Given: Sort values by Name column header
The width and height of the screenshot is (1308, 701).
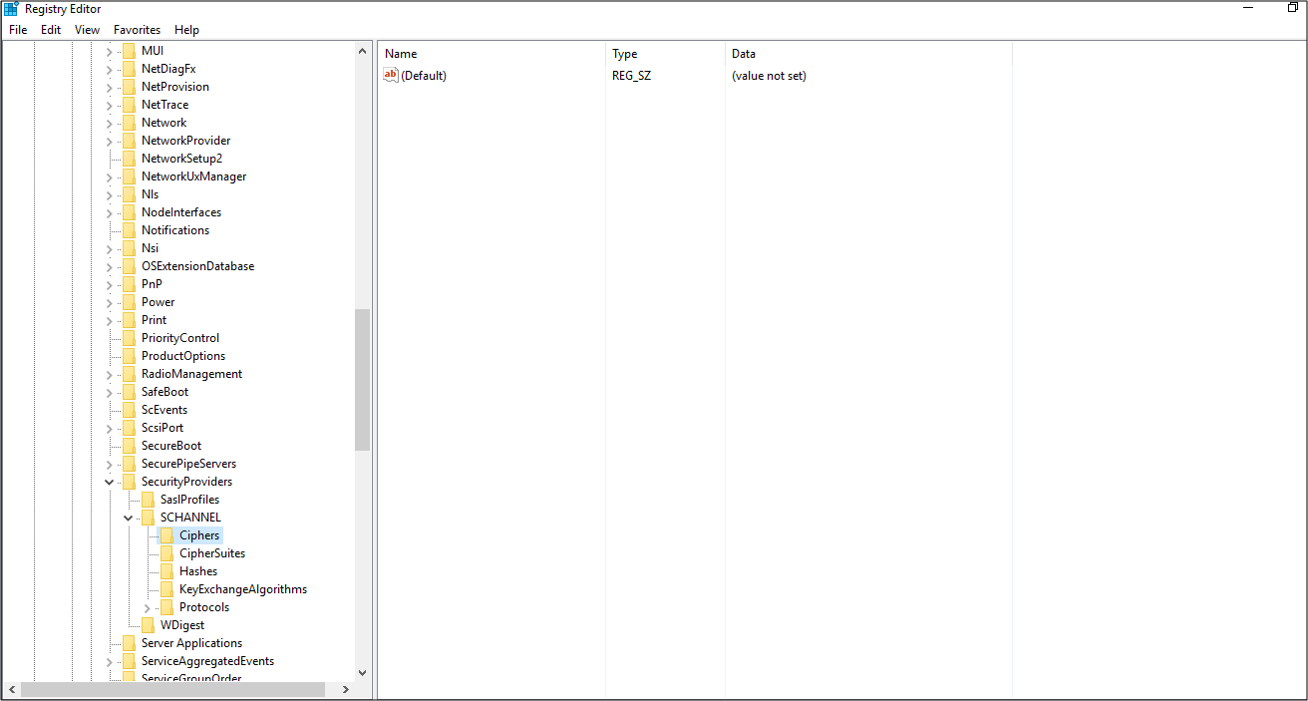Looking at the screenshot, I should (x=401, y=54).
